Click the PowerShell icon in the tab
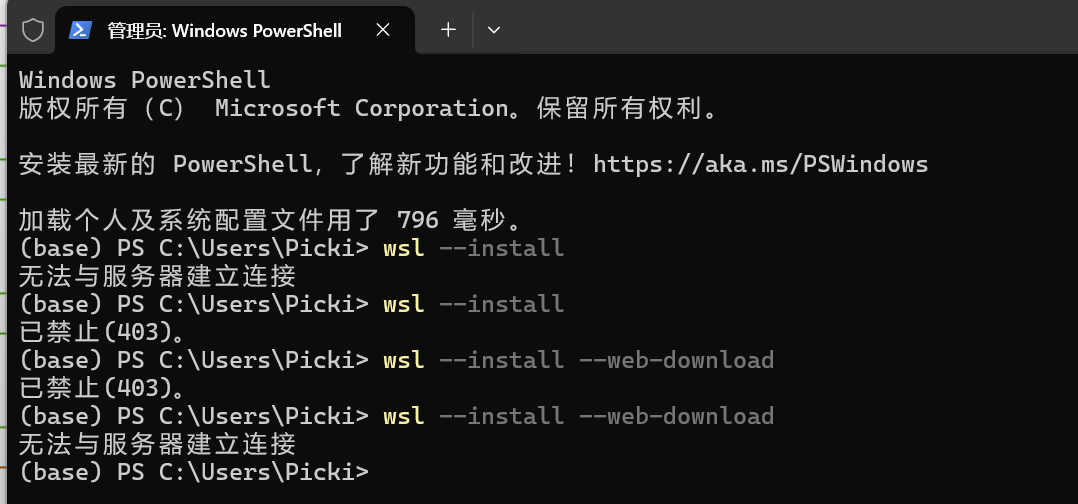The width and height of the screenshot is (1078, 504). [x=80, y=30]
